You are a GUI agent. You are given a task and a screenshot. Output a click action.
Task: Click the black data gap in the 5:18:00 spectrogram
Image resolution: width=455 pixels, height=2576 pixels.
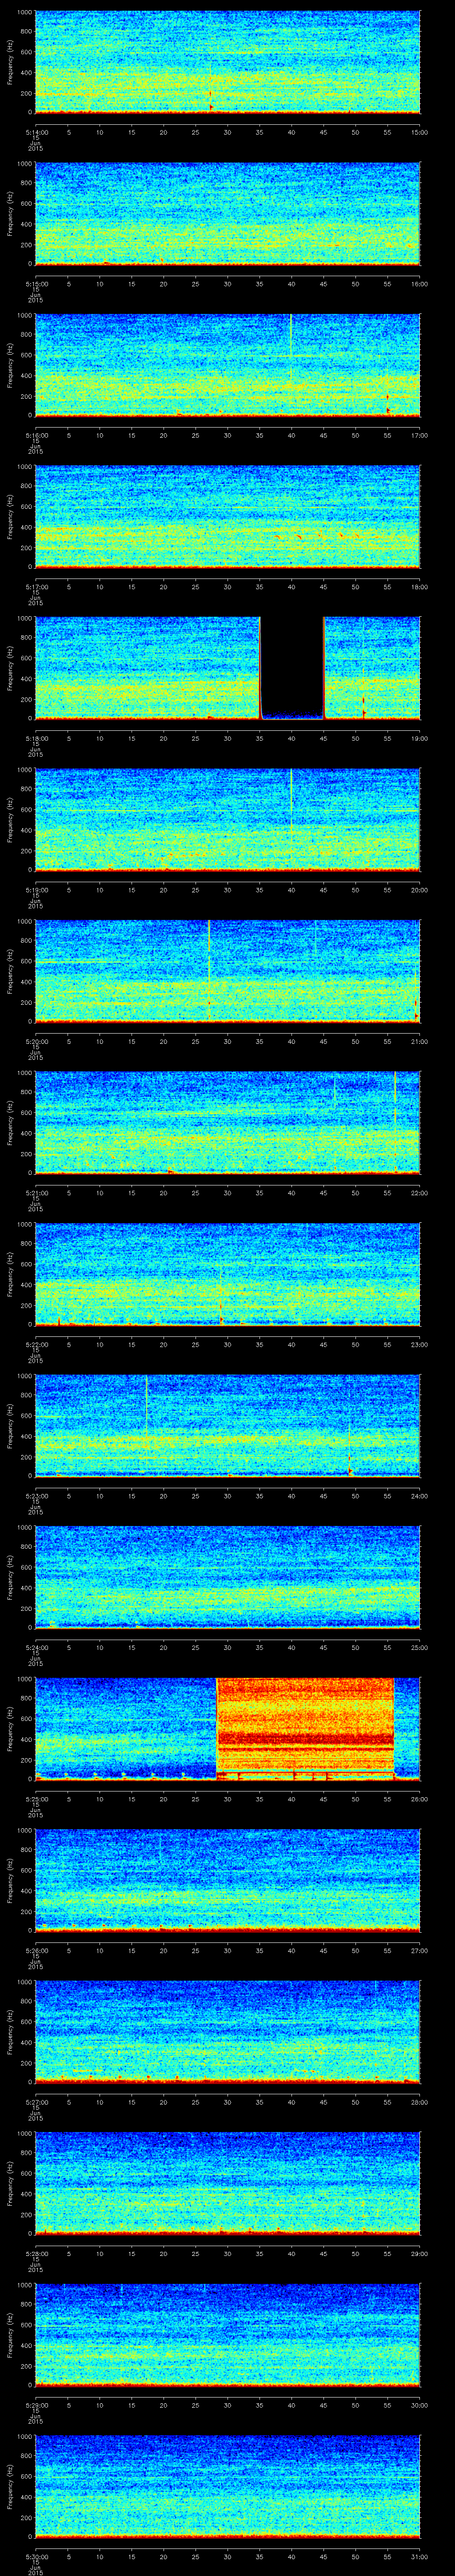click(x=292, y=666)
